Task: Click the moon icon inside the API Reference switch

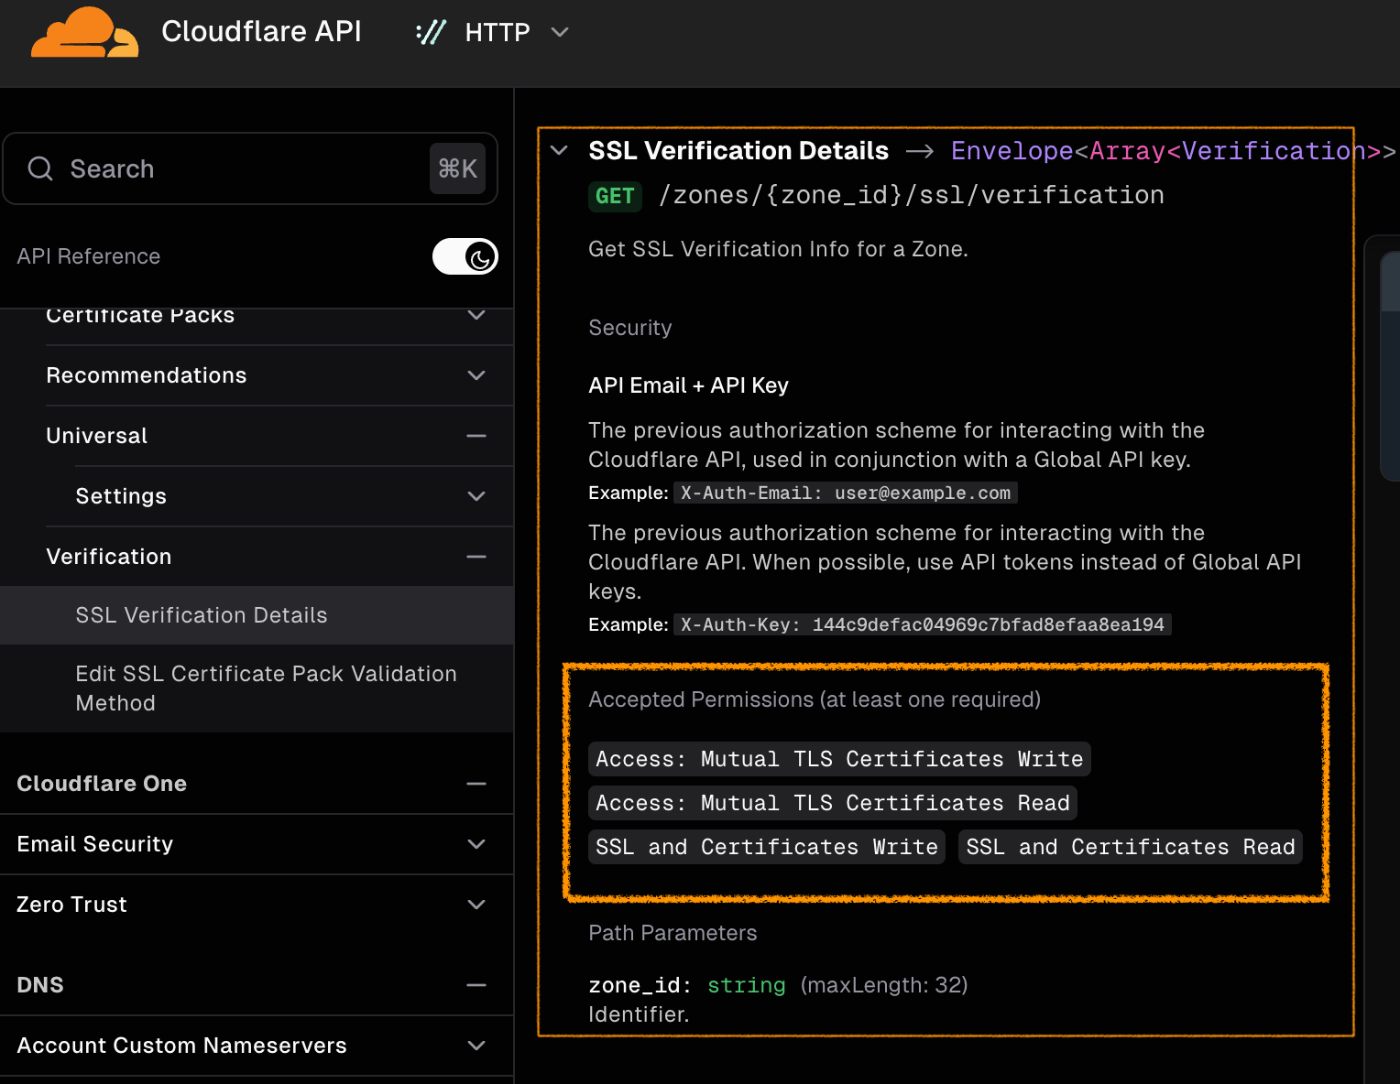Action: click(x=478, y=256)
